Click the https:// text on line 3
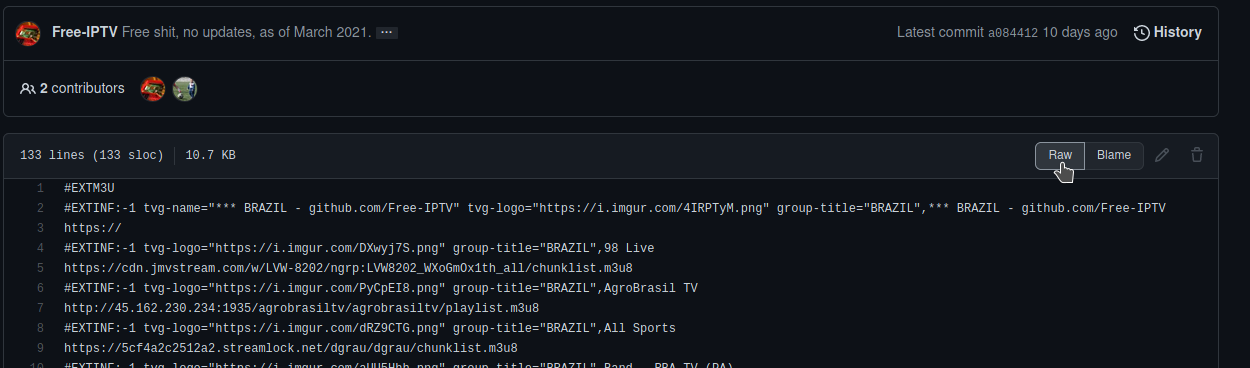 tap(93, 228)
